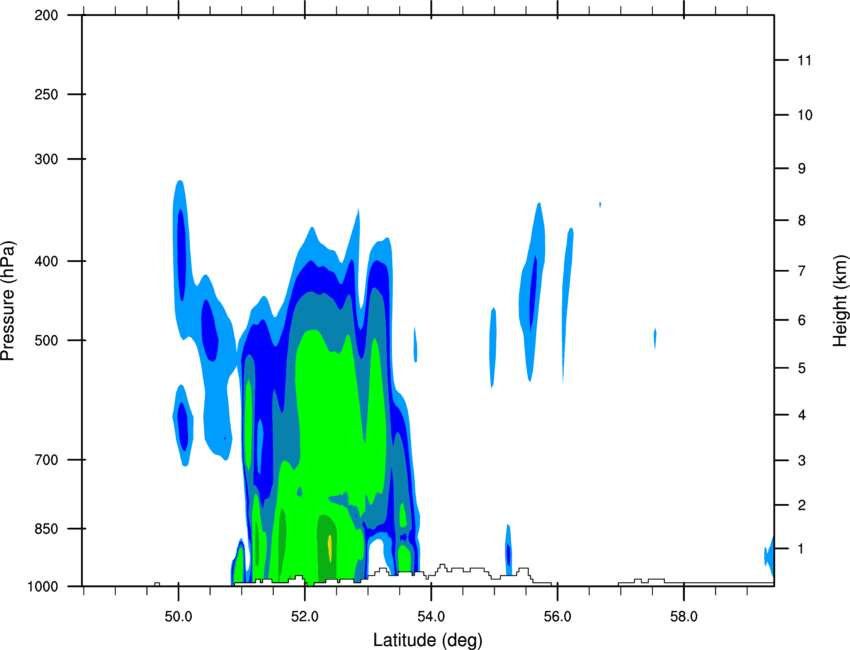Click the yellow maximum contour near the surface

click(x=329, y=548)
